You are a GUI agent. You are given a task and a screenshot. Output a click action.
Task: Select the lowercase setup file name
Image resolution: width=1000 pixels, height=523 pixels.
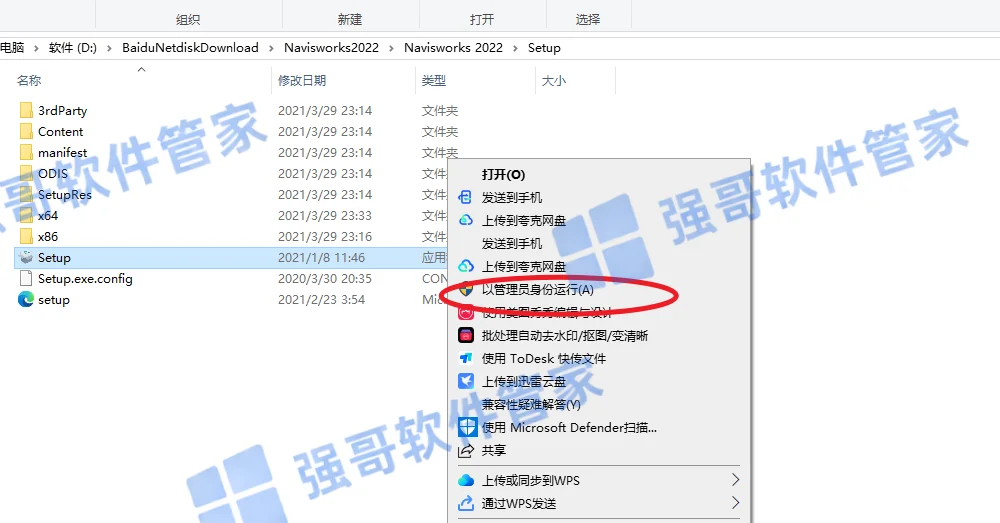[54, 300]
